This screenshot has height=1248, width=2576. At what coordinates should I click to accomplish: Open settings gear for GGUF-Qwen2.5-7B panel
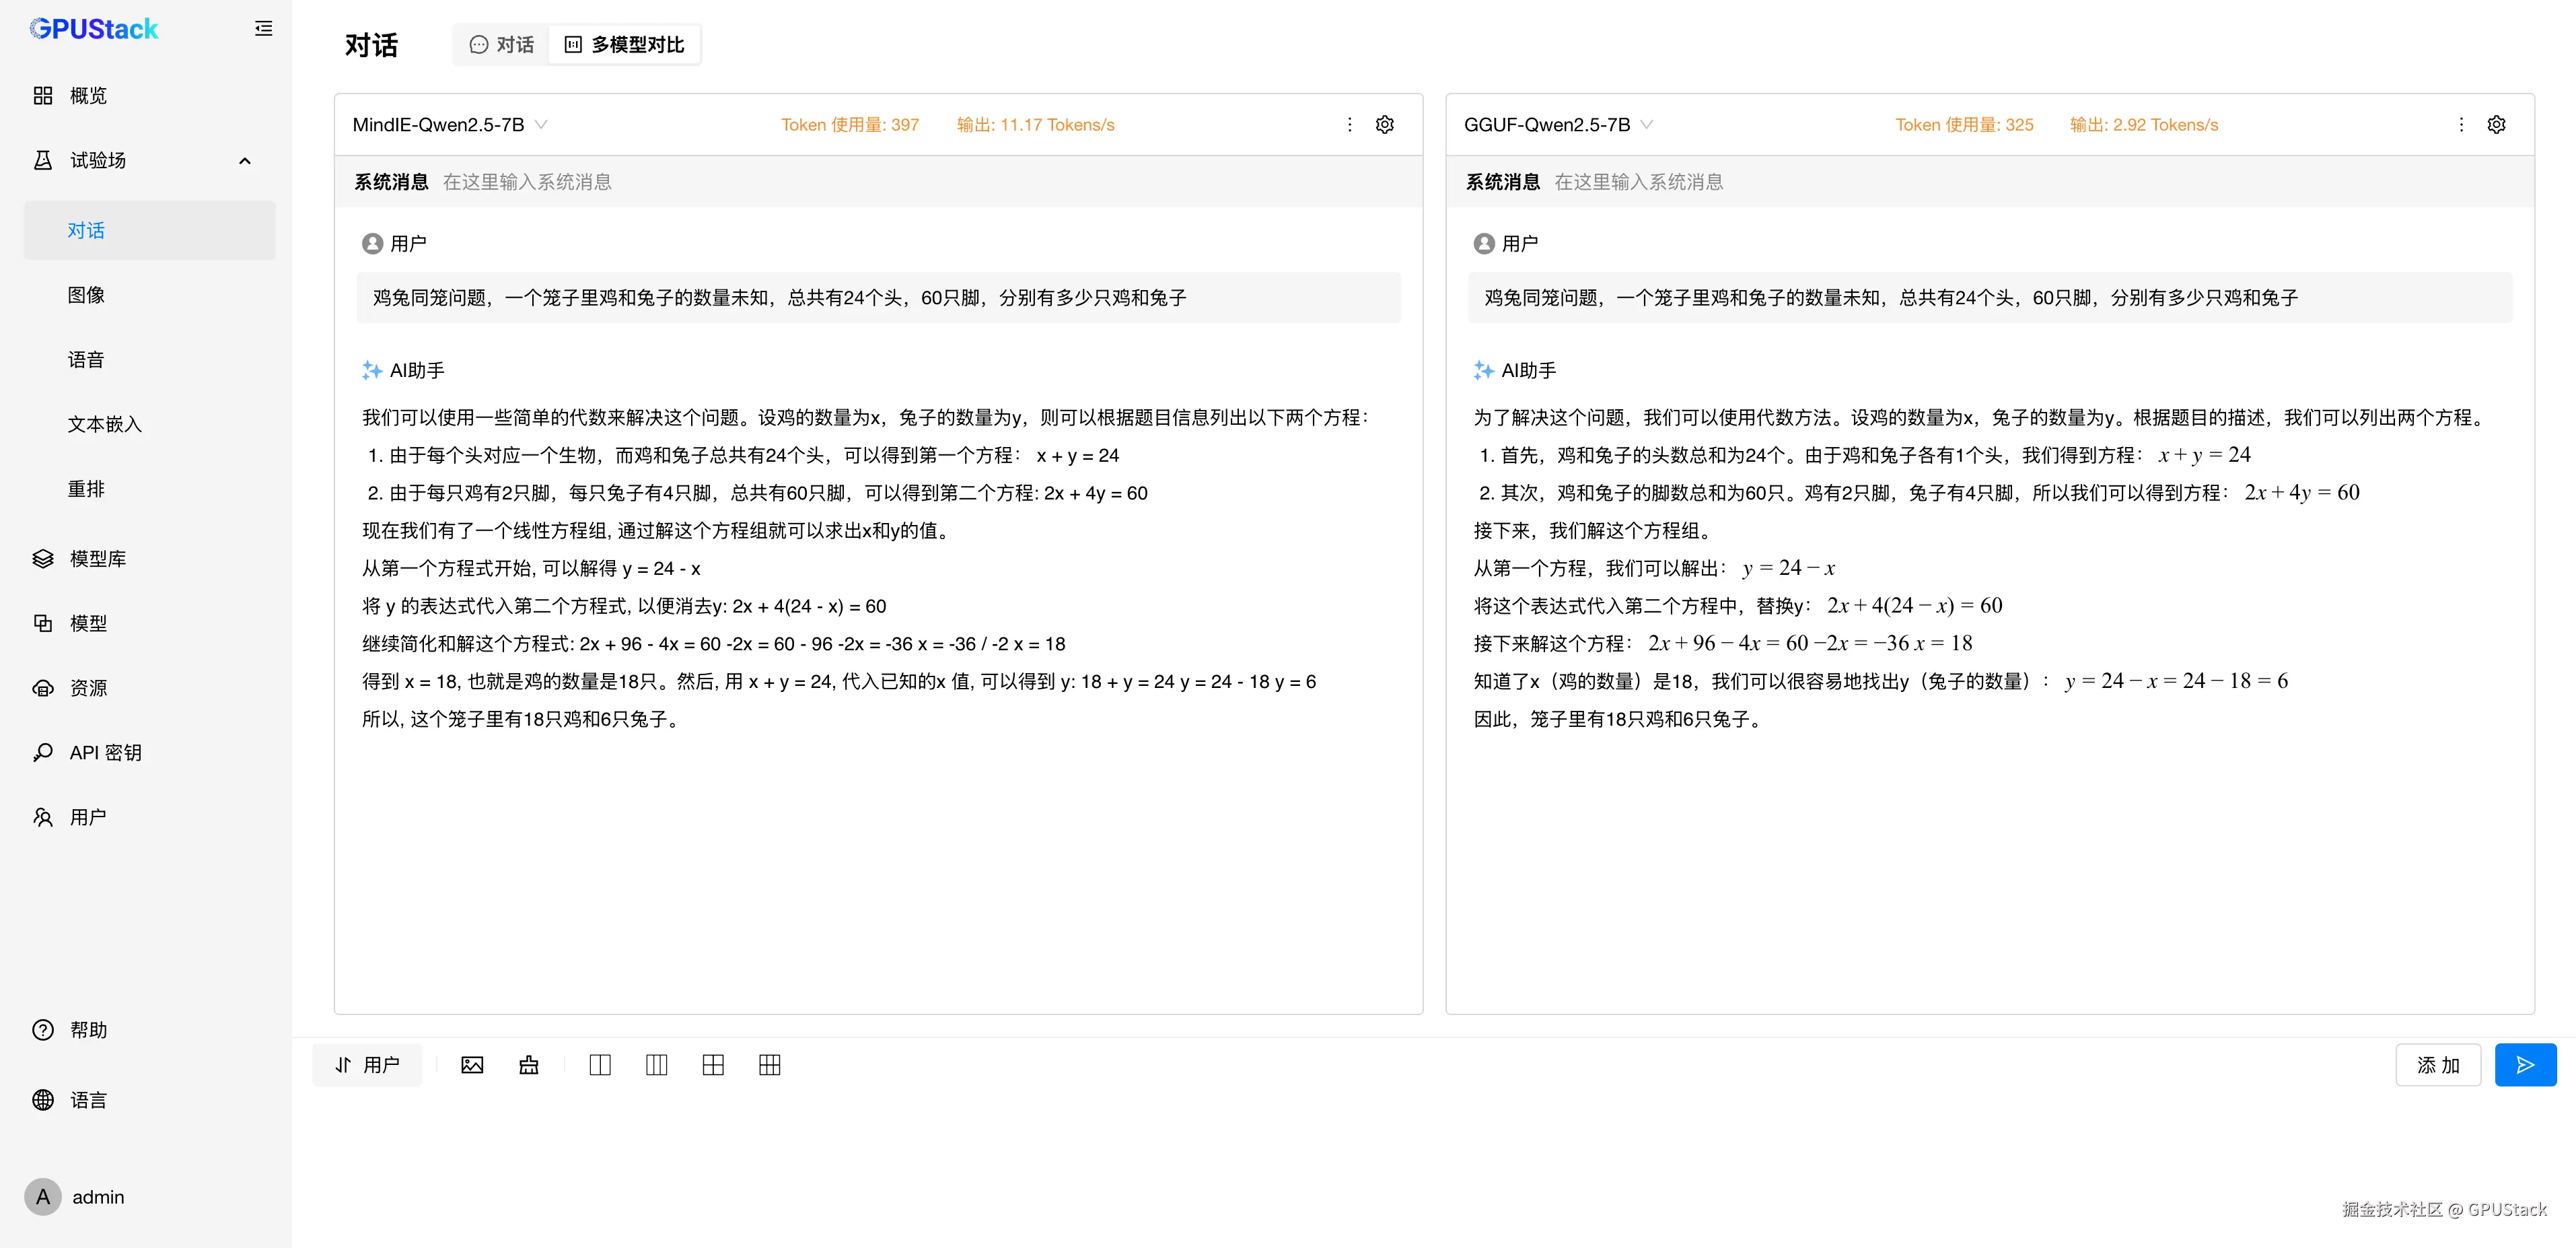pyautogui.click(x=2496, y=125)
